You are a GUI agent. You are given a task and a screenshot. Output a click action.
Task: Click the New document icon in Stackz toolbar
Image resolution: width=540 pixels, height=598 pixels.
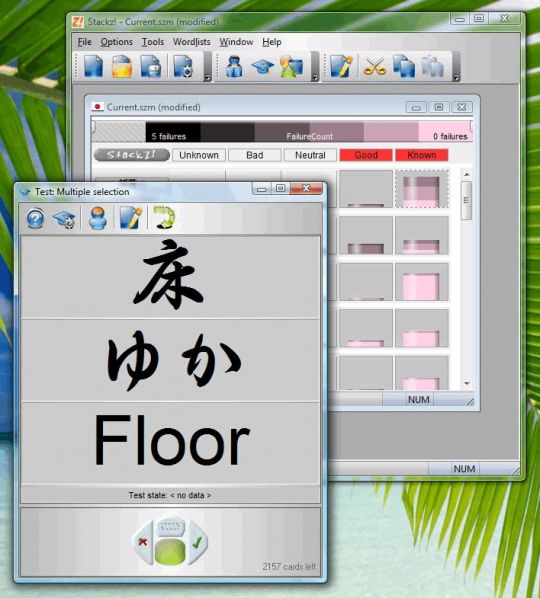point(93,66)
